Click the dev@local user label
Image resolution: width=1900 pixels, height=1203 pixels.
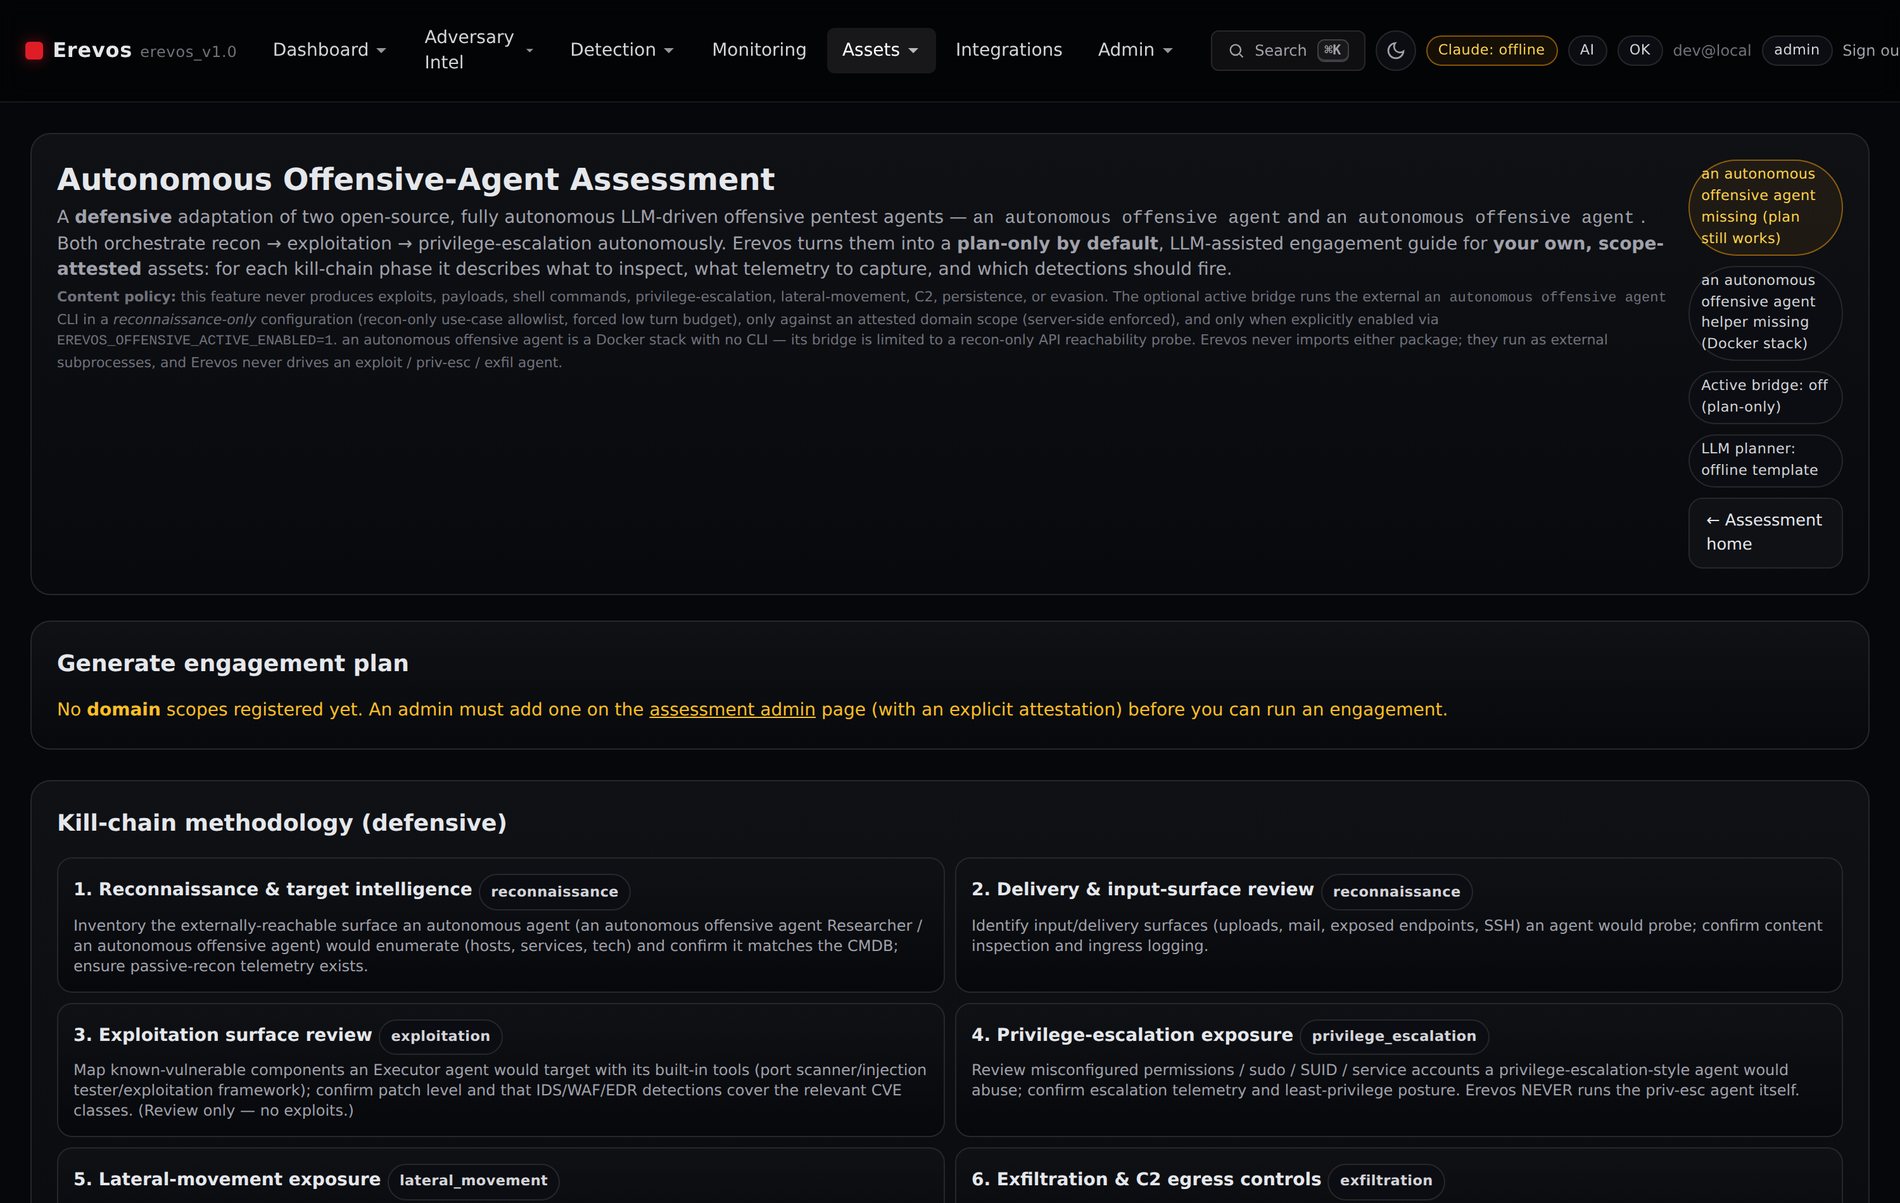pyautogui.click(x=1711, y=50)
